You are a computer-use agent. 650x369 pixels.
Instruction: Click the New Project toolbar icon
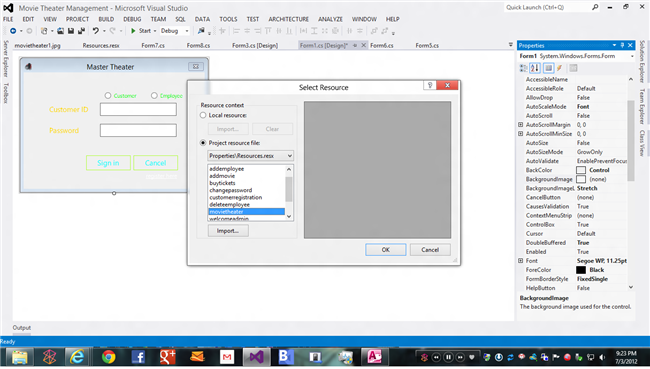(44, 31)
